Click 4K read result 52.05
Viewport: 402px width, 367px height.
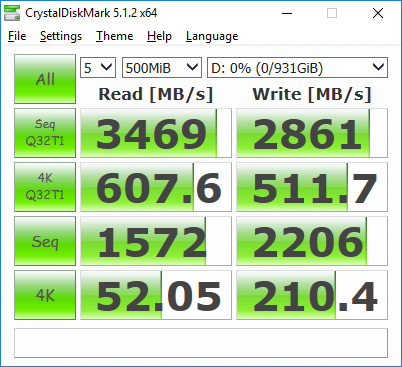pyautogui.click(x=156, y=295)
